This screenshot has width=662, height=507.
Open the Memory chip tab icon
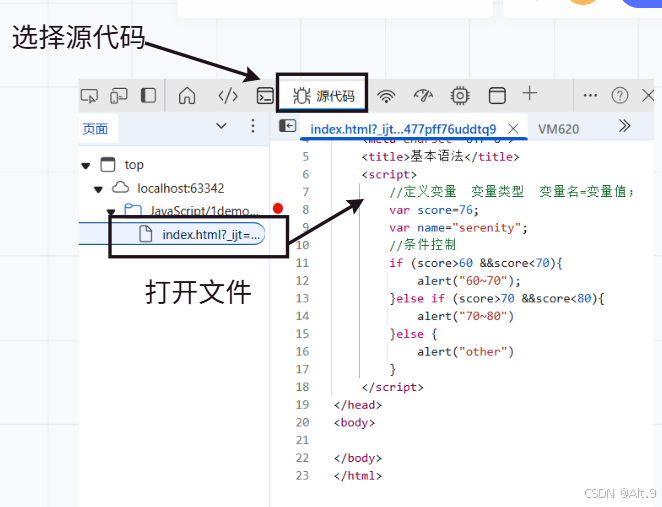point(460,95)
